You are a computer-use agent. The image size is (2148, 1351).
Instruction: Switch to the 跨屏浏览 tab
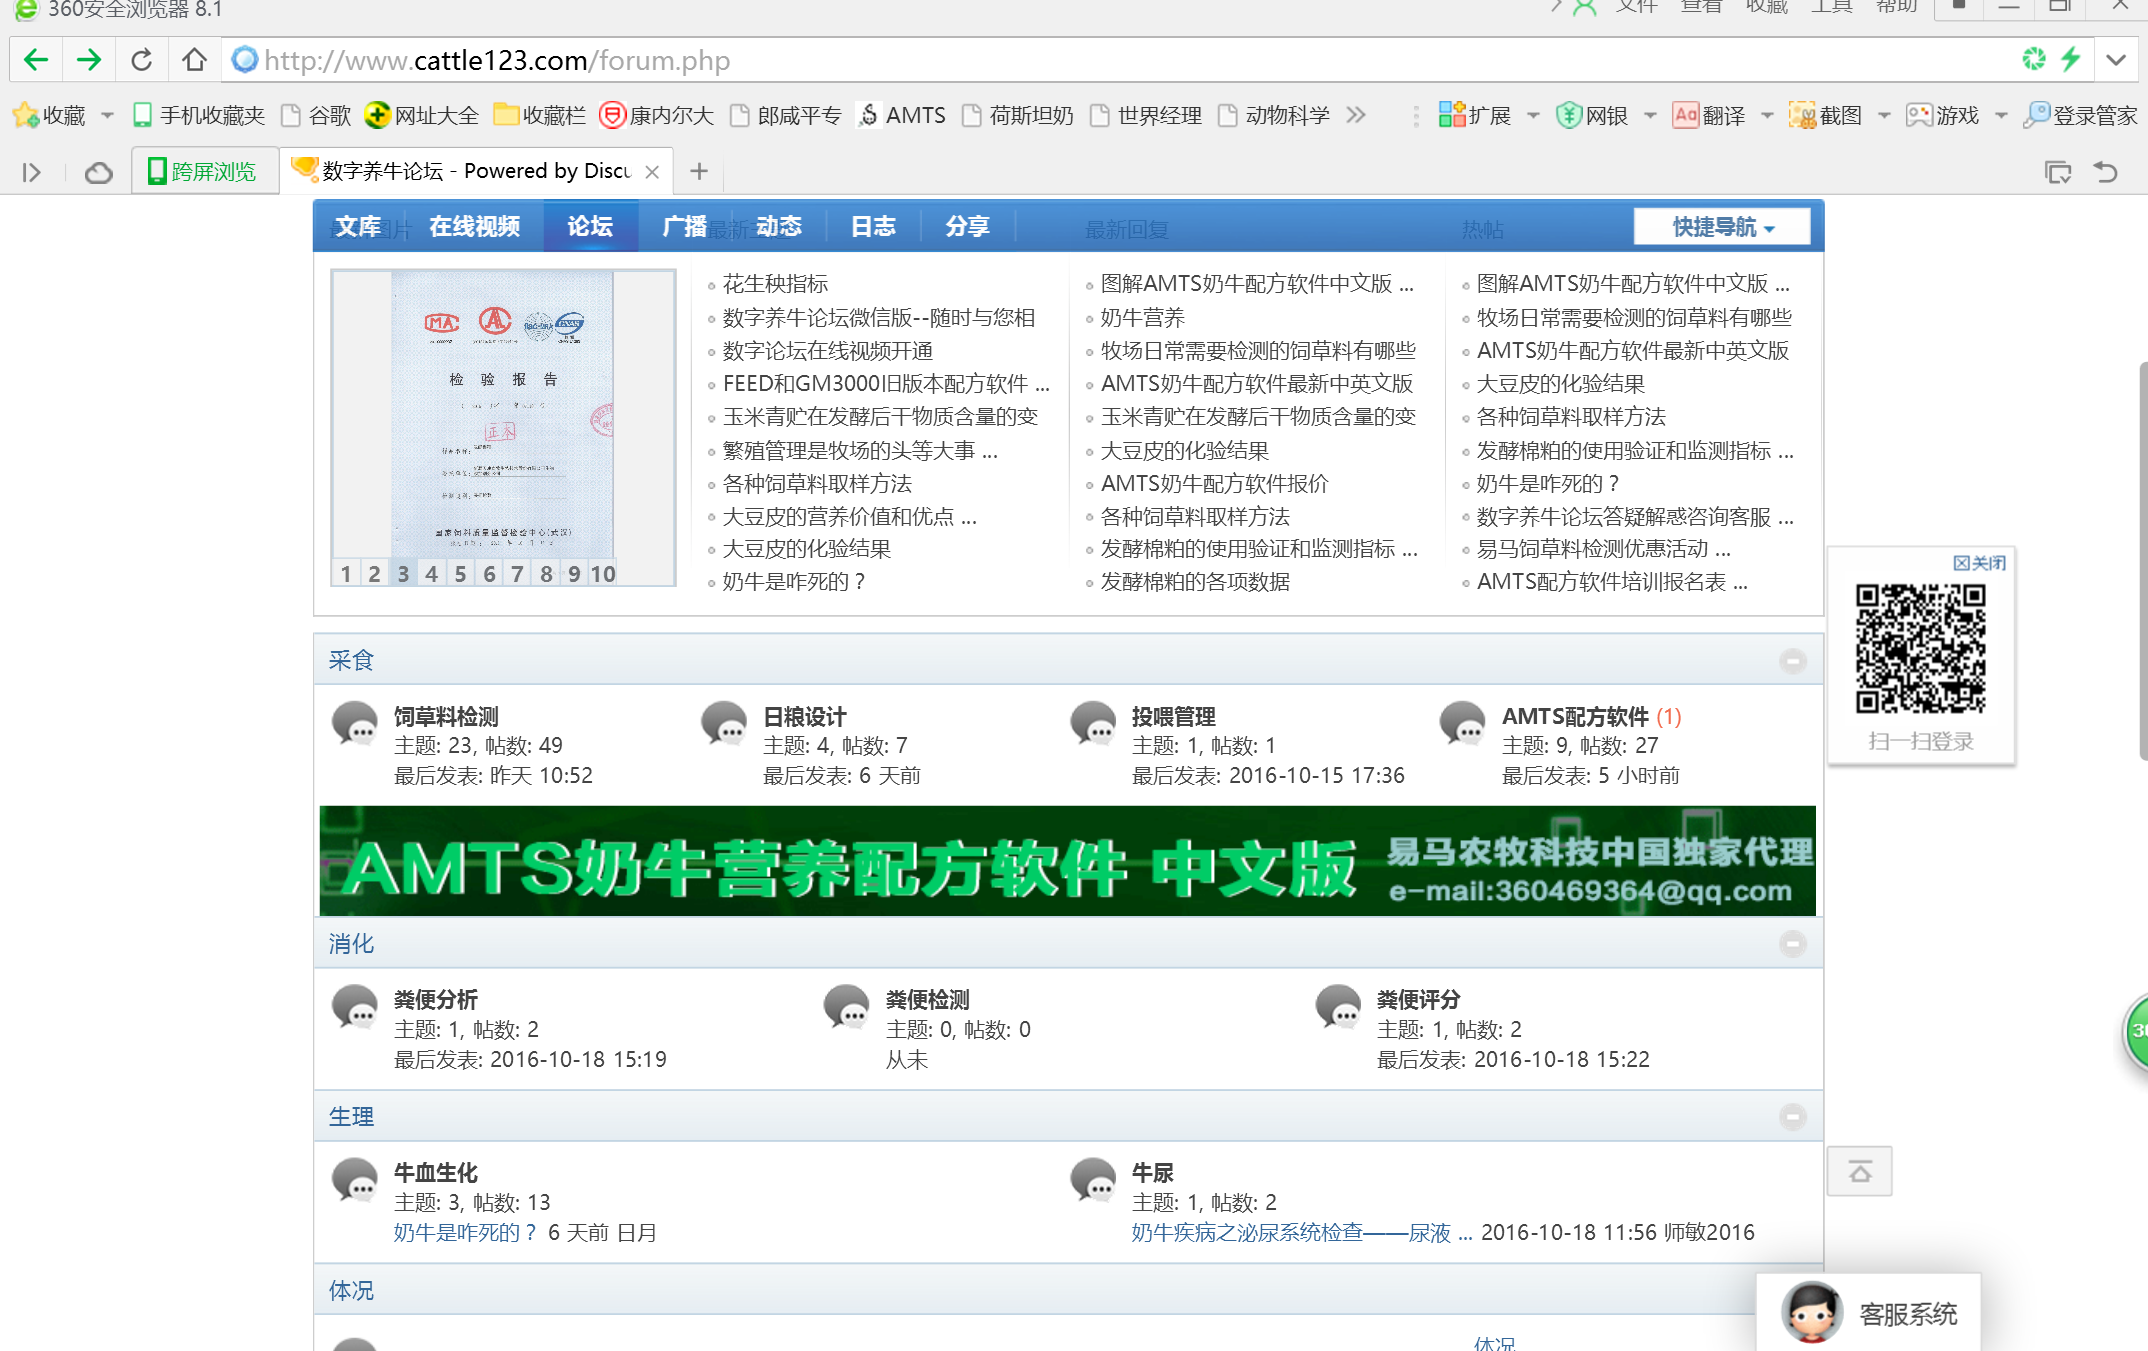(x=205, y=172)
